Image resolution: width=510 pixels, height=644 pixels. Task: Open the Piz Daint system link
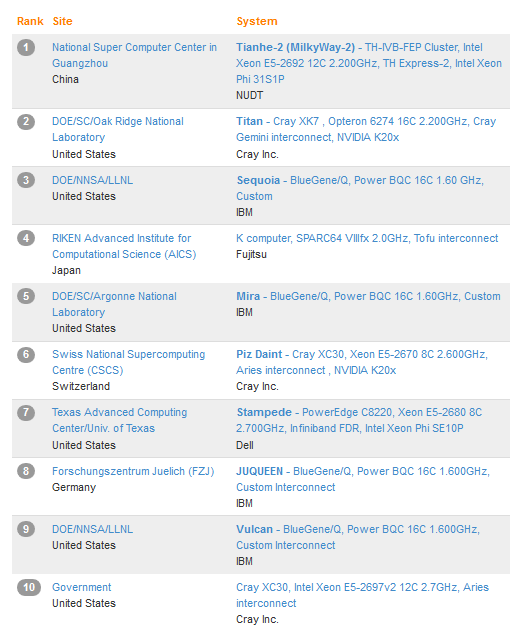pyautogui.click(x=362, y=362)
